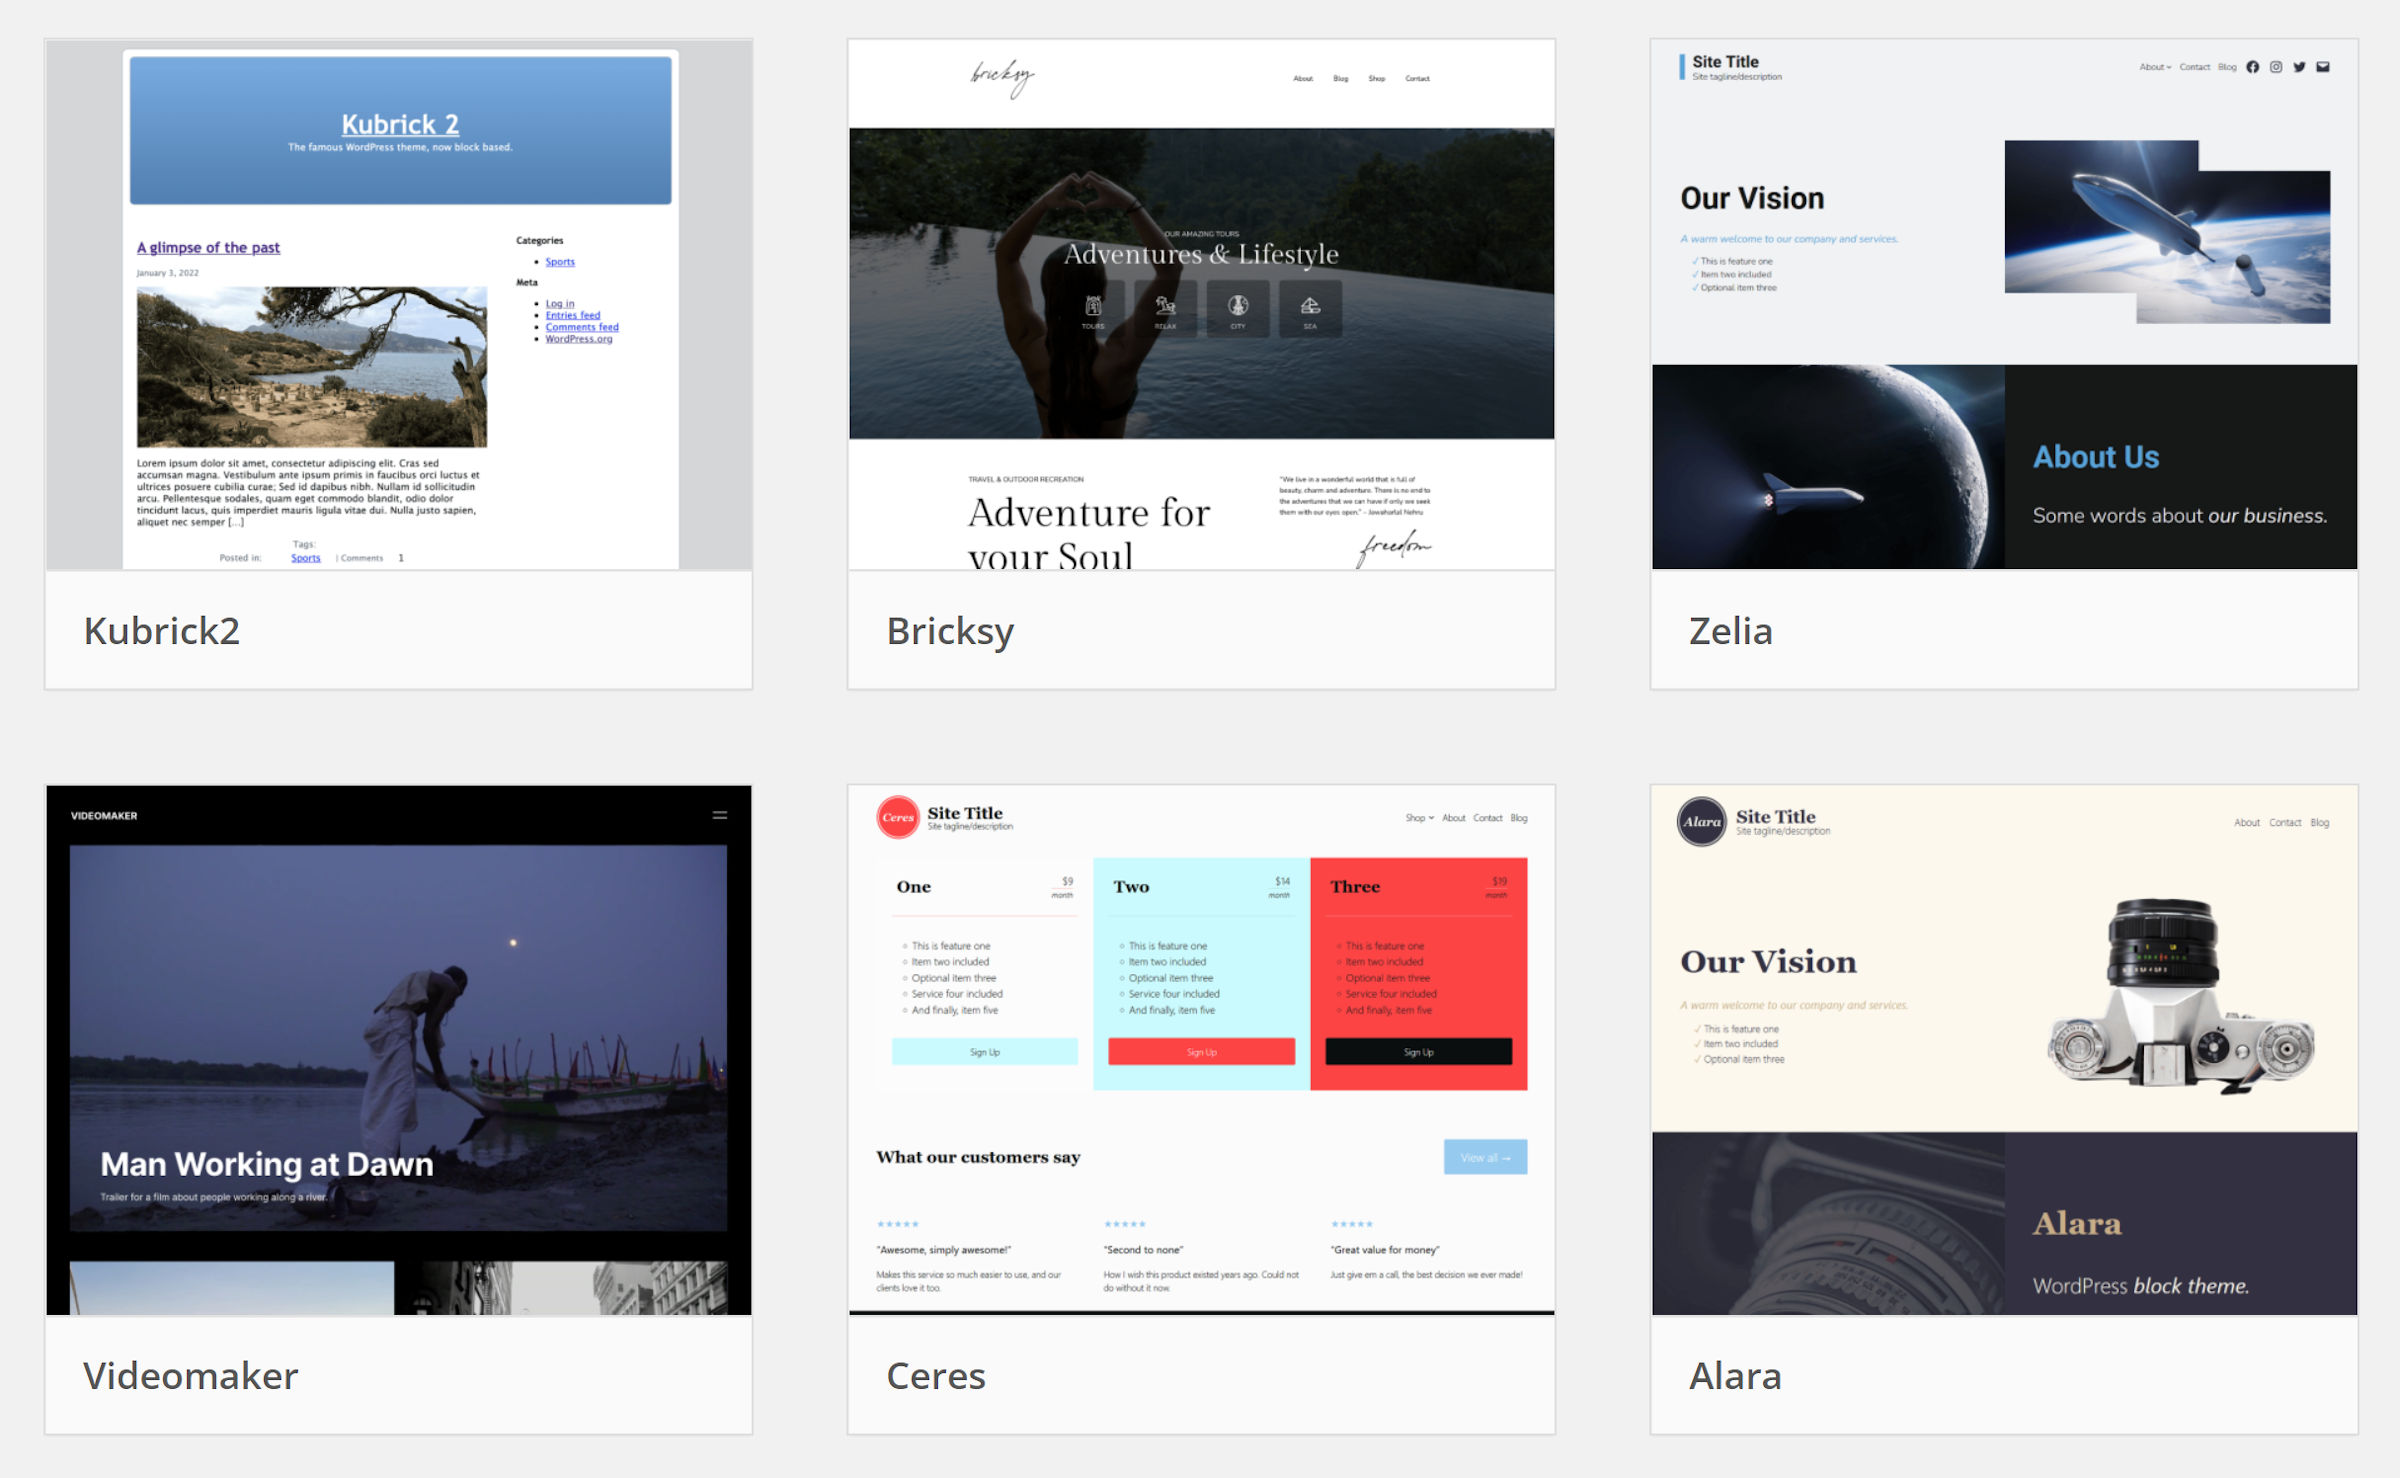Click the Instagram icon in Zelia's header

tap(2276, 67)
